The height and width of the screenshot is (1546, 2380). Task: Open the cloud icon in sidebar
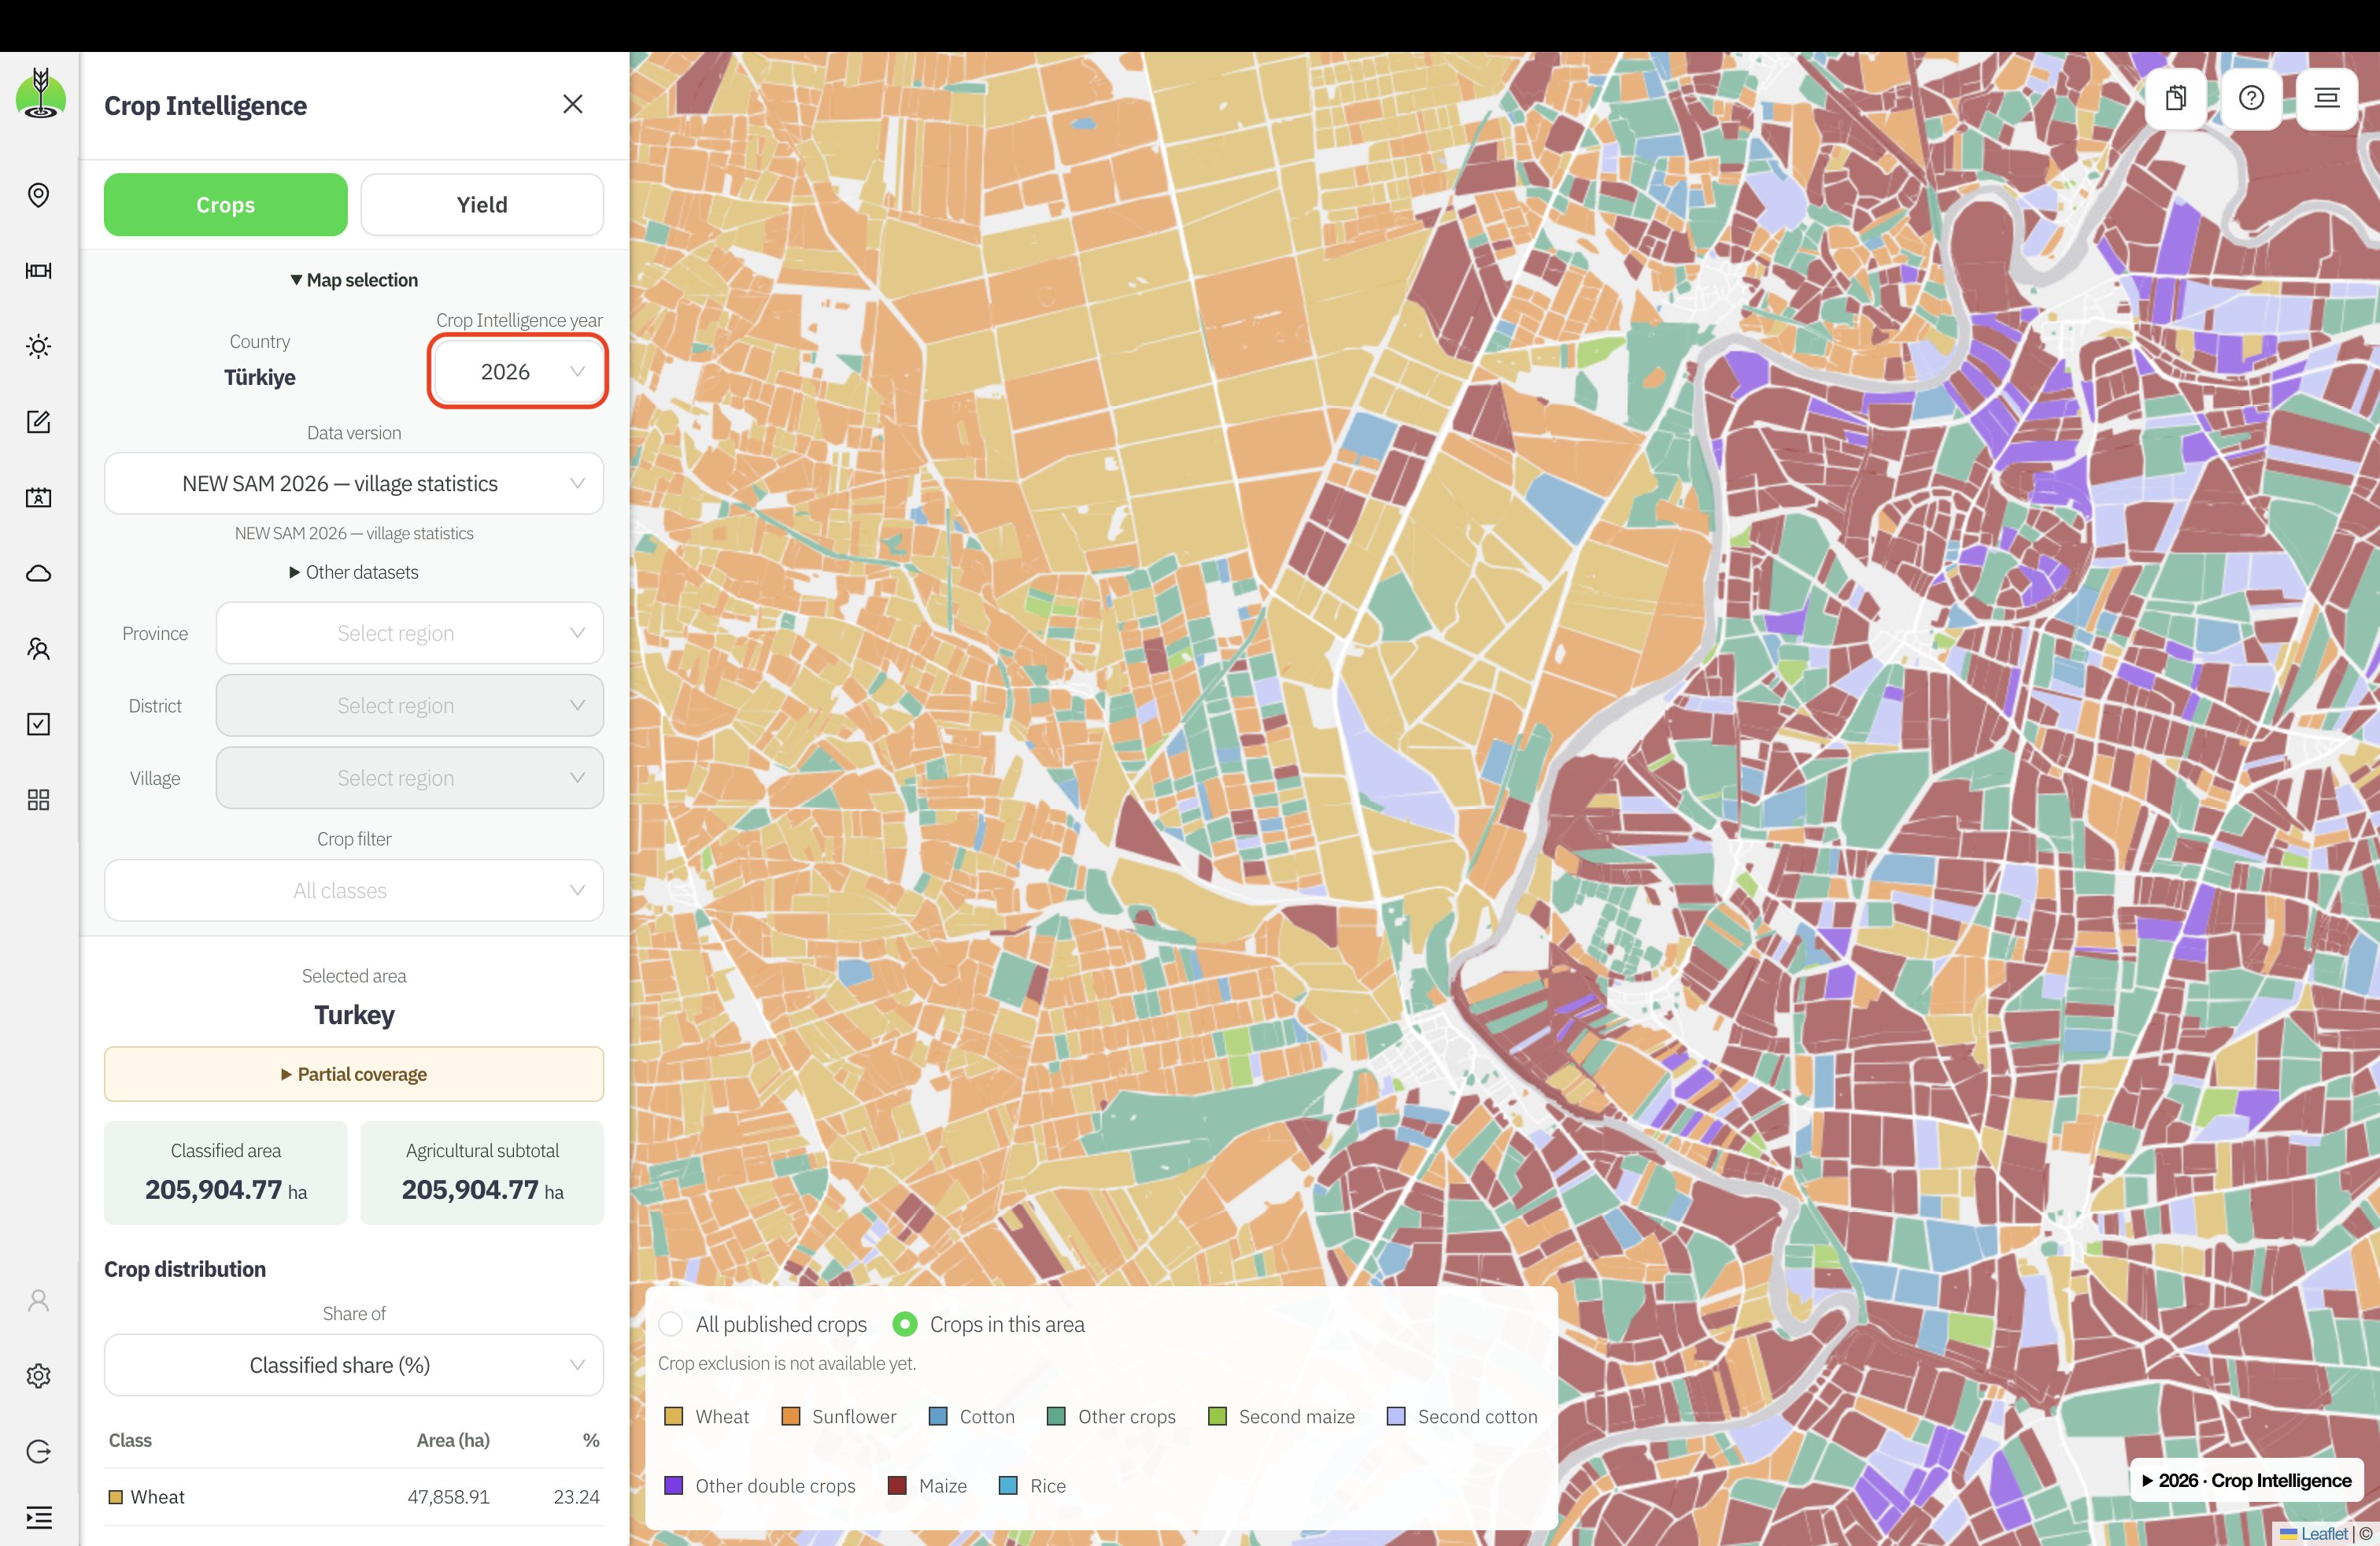coord(38,573)
